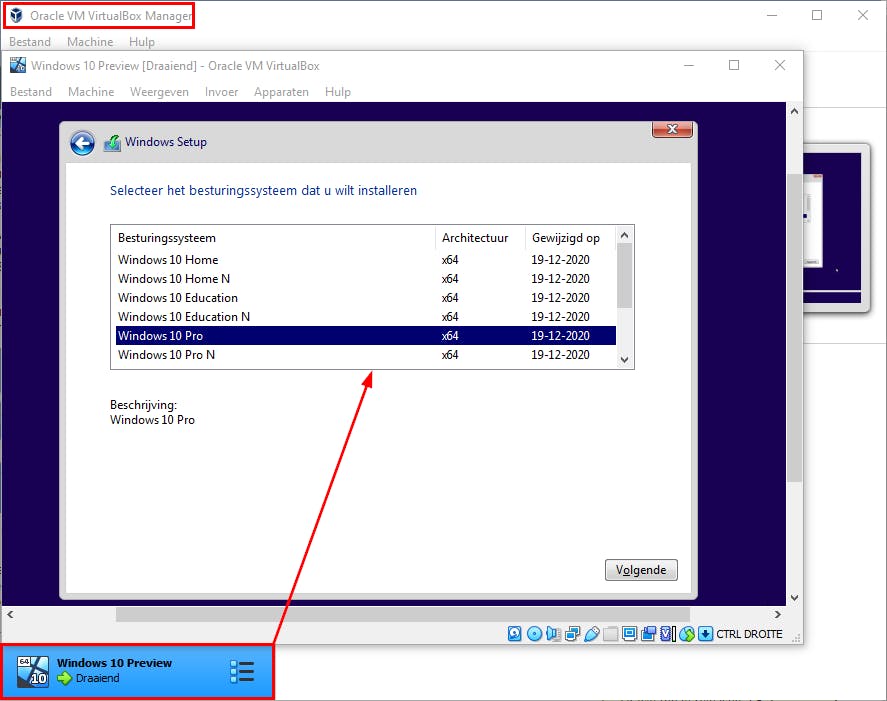
Task: Open the VM tools list menu icon
Action: click(242, 671)
